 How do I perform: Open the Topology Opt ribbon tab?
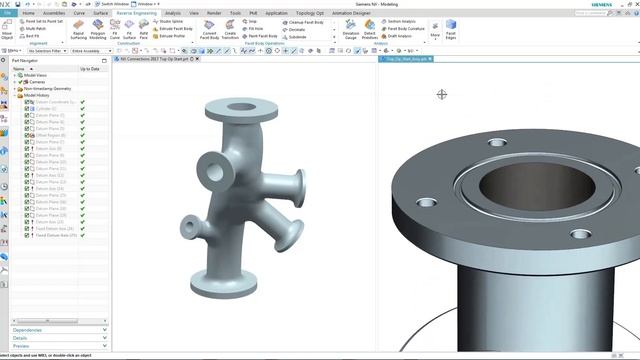(x=309, y=13)
